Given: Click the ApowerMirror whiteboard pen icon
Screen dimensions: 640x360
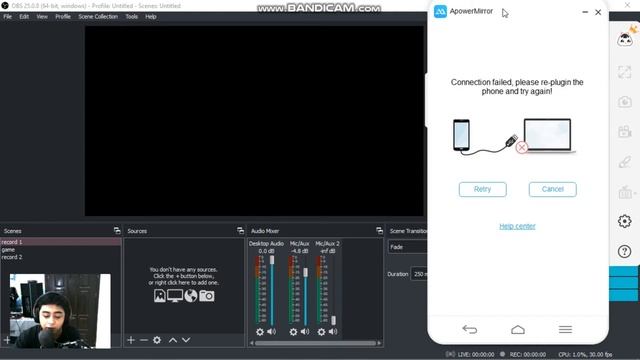Looking at the screenshot, I should (x=624, y=162).
